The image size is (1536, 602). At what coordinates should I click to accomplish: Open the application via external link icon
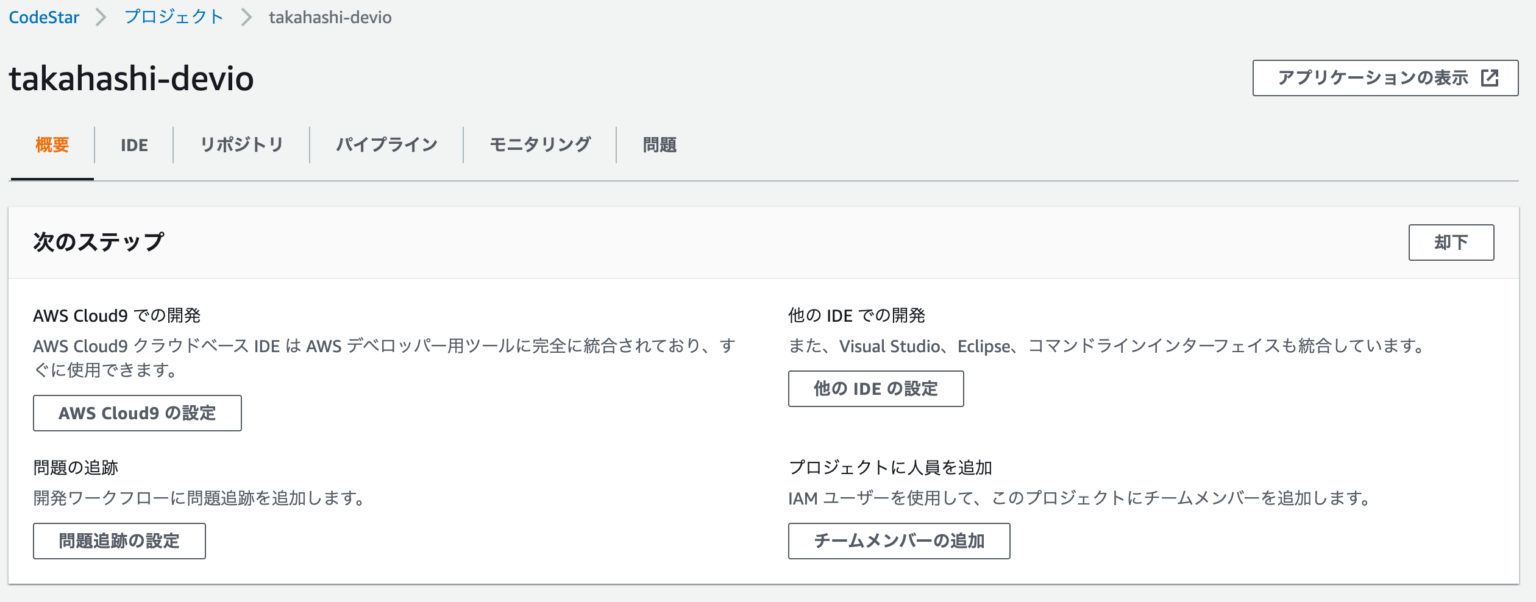tap(1497, 77)
